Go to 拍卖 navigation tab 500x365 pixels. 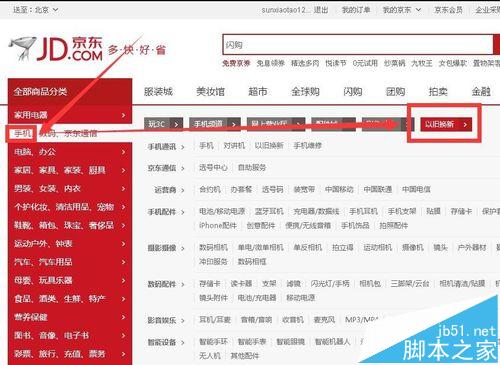click(438, 91)
